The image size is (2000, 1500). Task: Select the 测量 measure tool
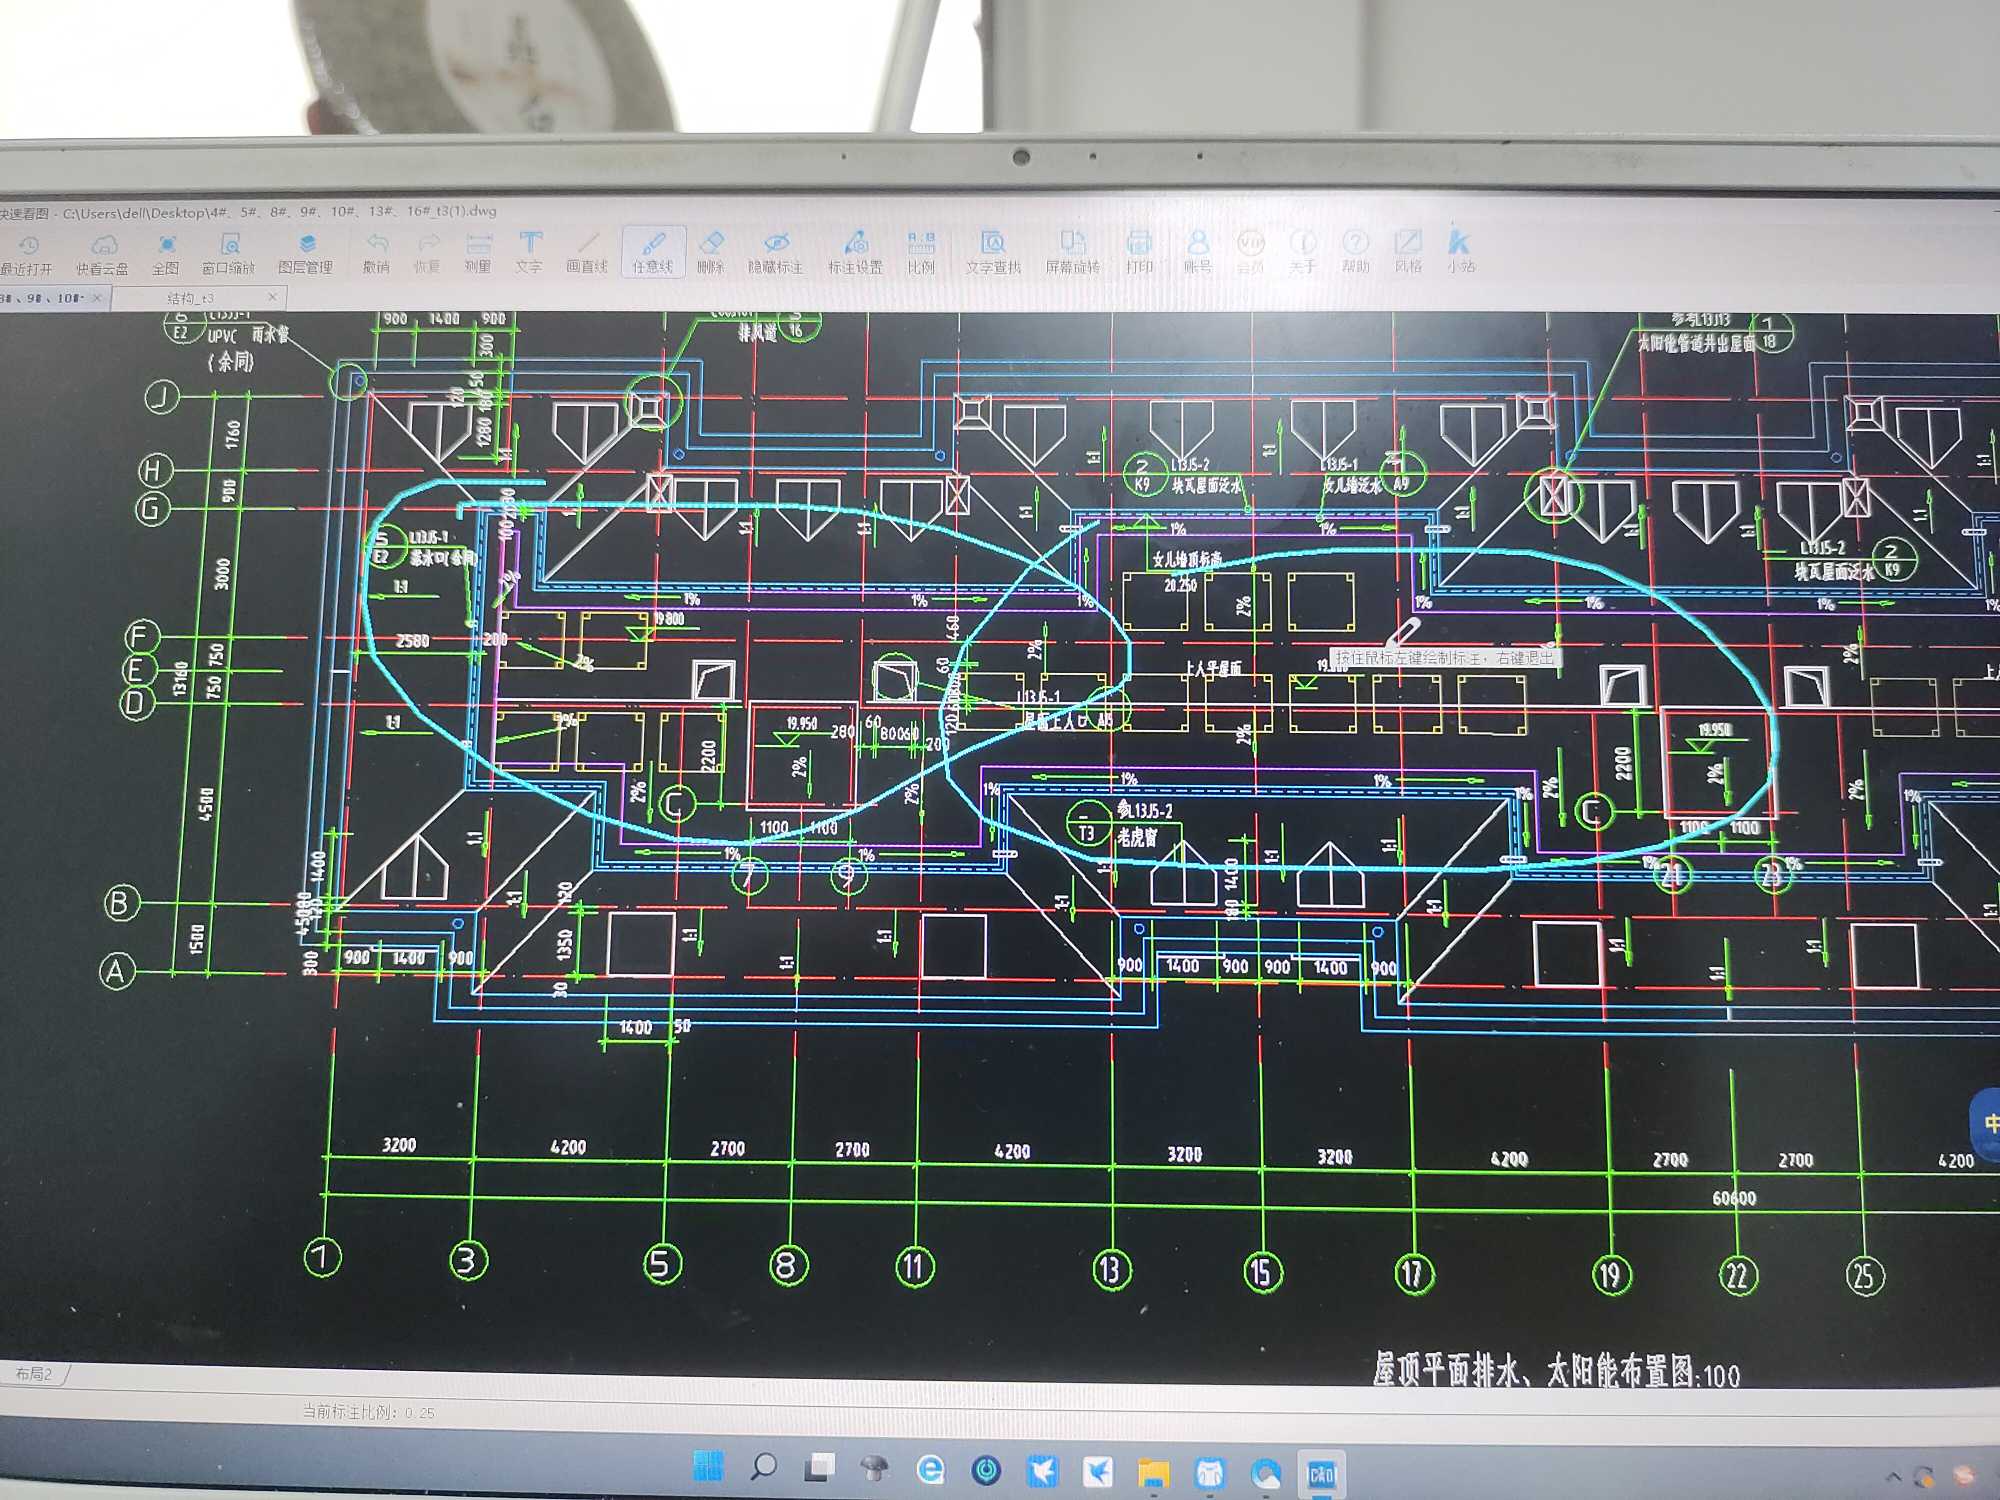tap(478, 252)
